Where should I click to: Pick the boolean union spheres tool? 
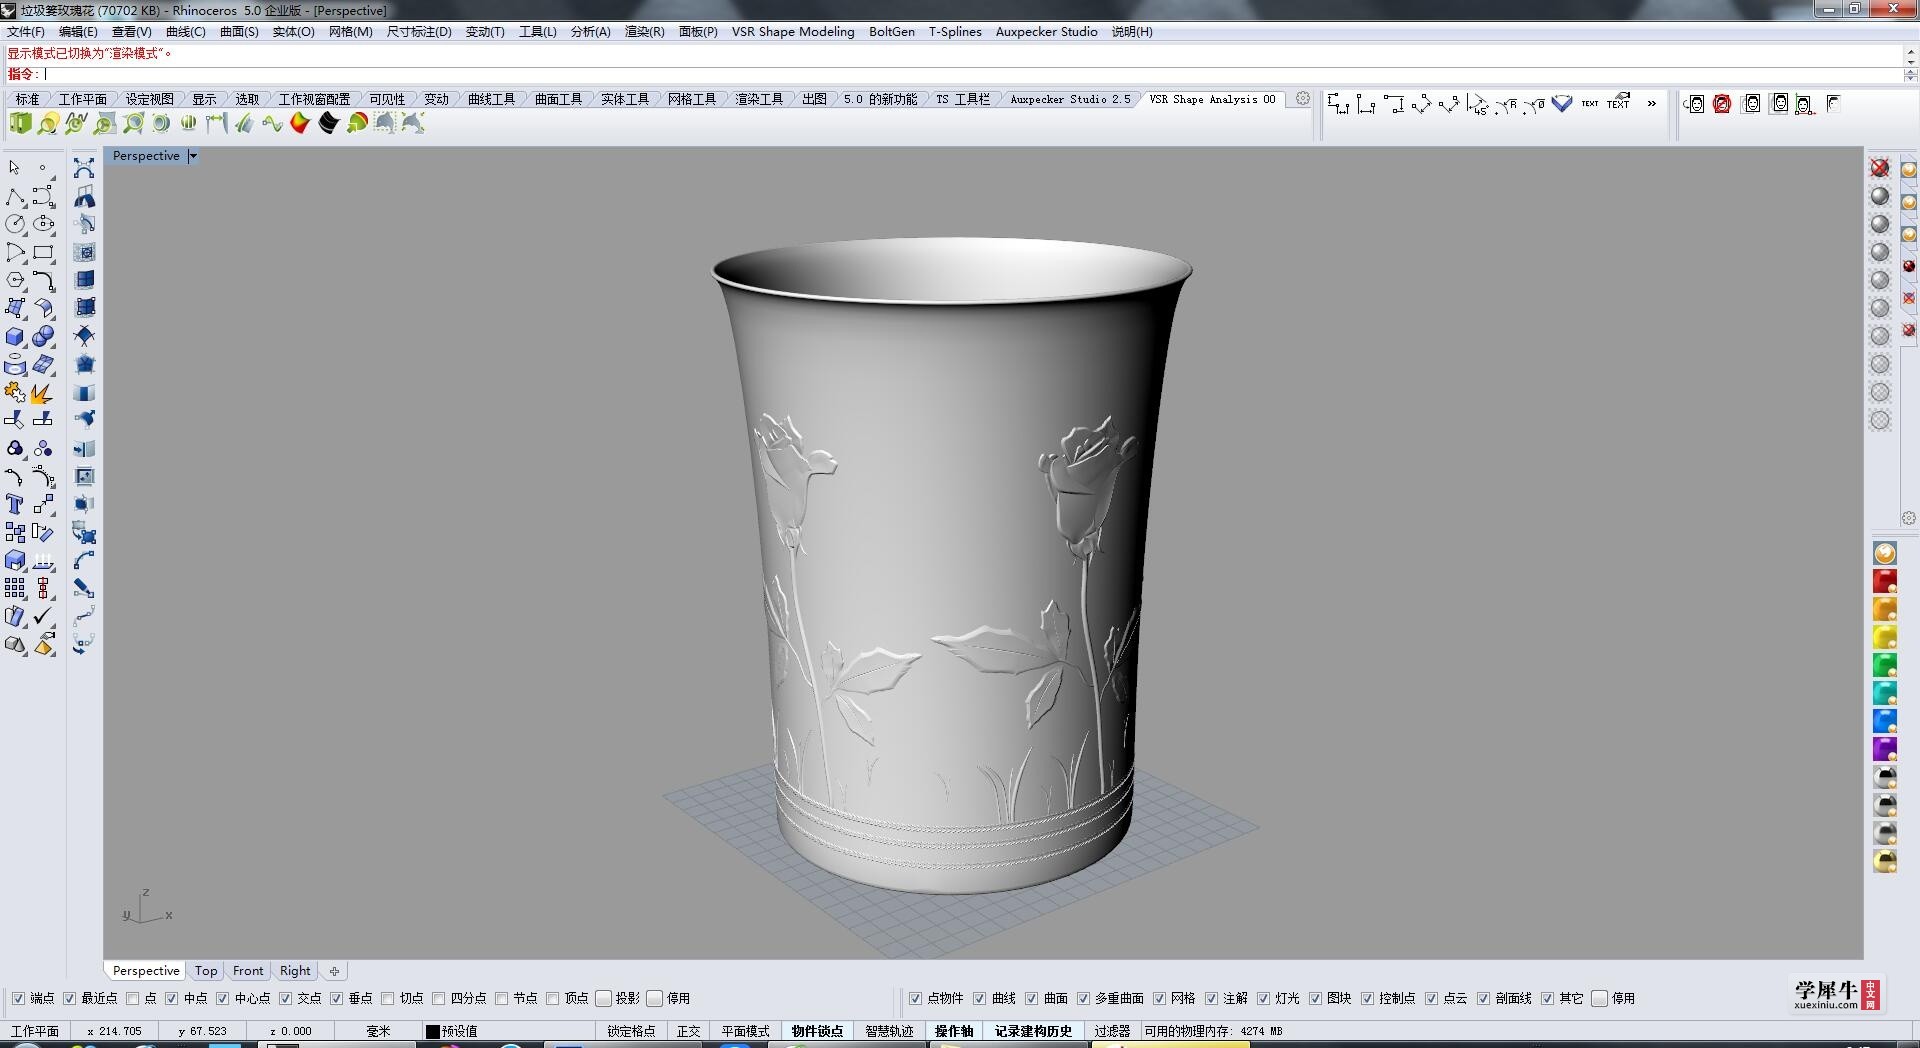(43, 336)
